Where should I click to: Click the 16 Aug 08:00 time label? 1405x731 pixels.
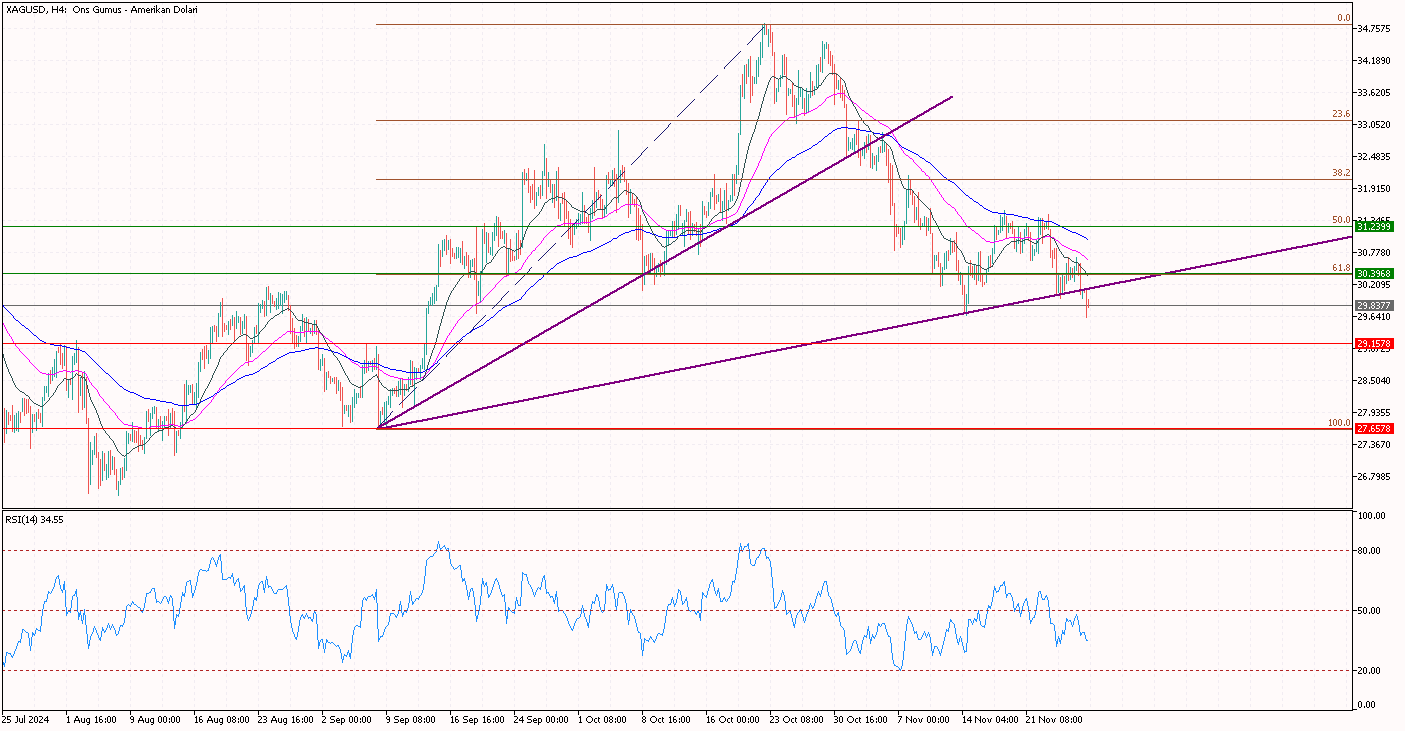tap(221, 720)
